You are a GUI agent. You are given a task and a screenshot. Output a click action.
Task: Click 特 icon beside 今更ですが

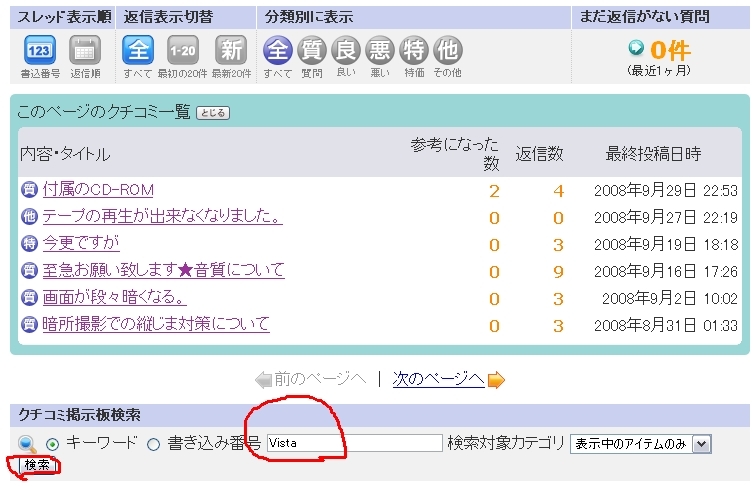point(29,243)
